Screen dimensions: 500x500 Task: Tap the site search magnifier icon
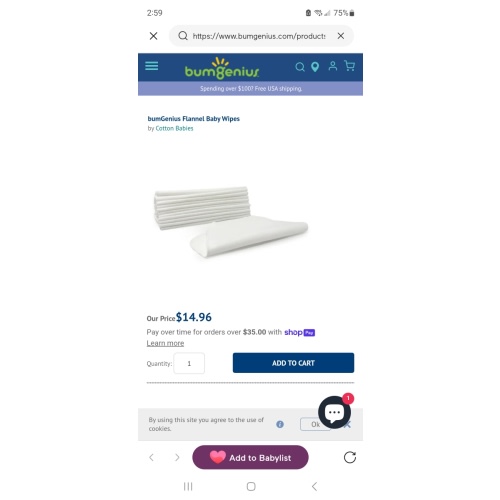[300, 67]
